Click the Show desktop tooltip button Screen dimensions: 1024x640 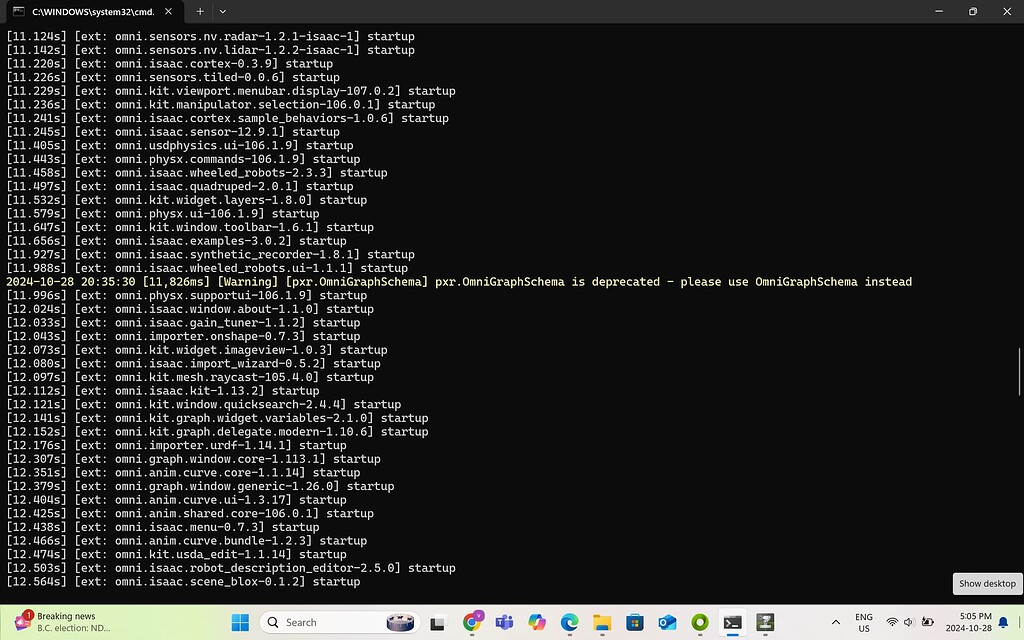(x=987, y=584)
